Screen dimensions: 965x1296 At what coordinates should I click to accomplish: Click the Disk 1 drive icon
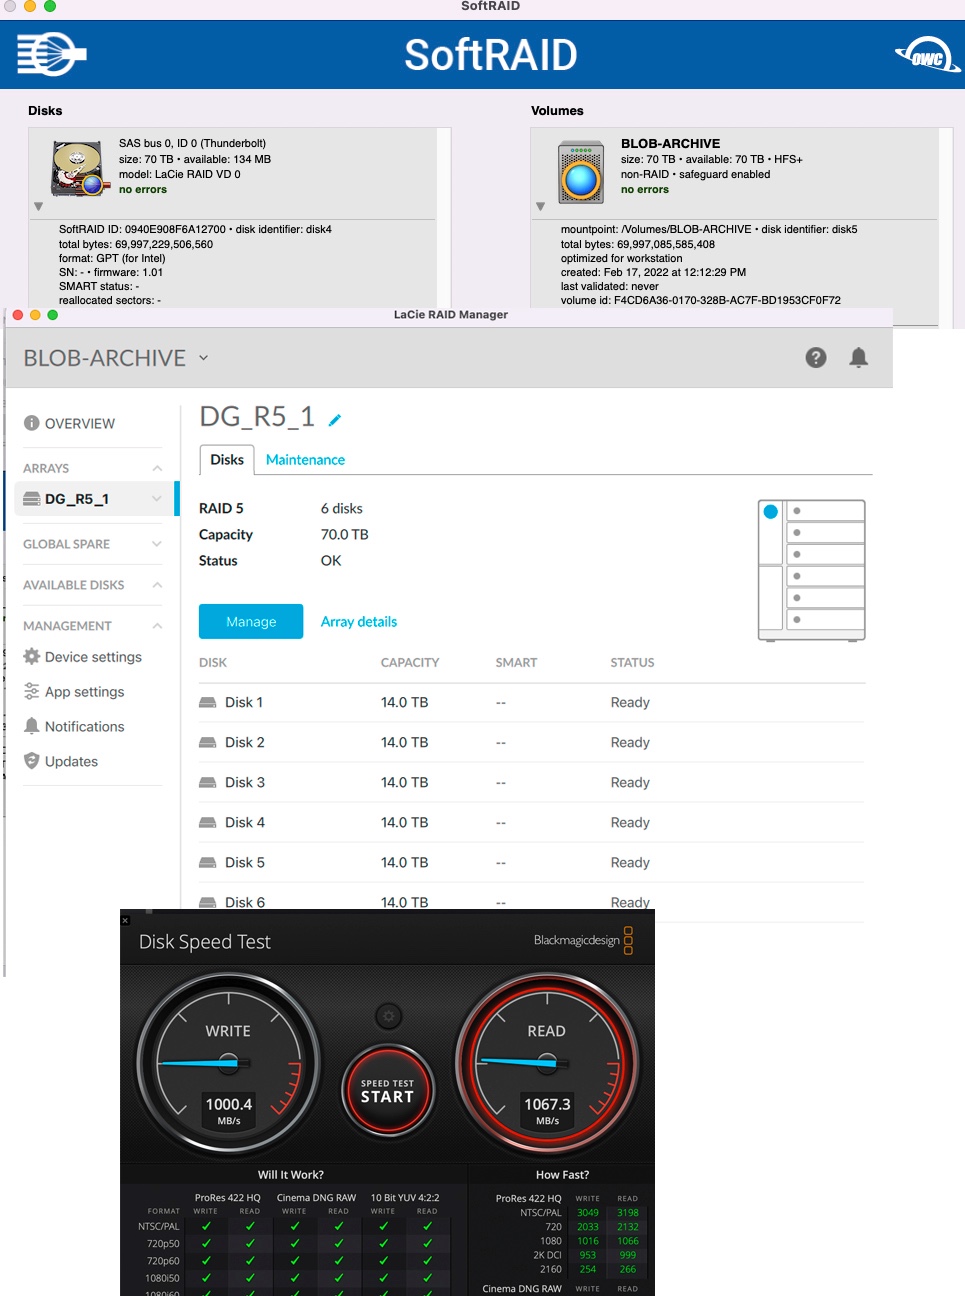click(208, 703)
